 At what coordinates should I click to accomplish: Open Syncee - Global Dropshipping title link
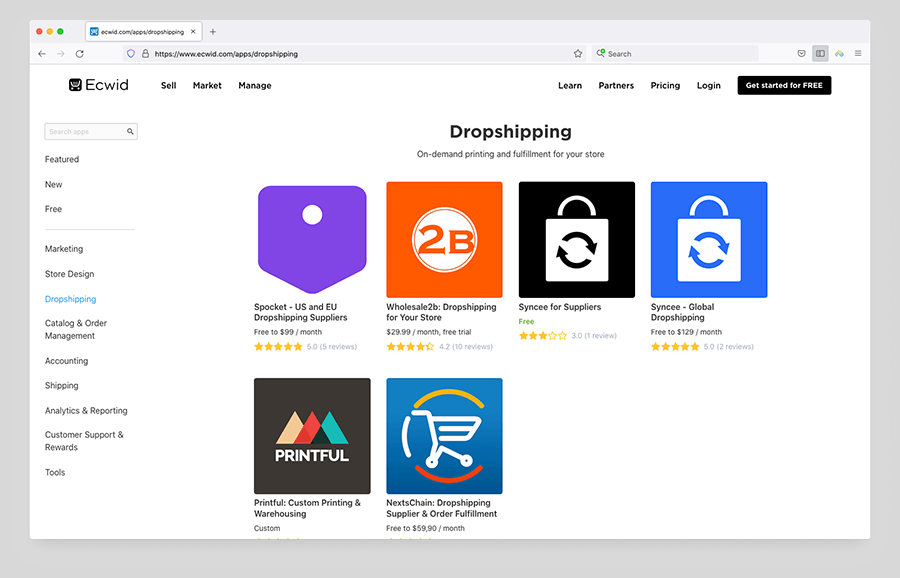682,312
